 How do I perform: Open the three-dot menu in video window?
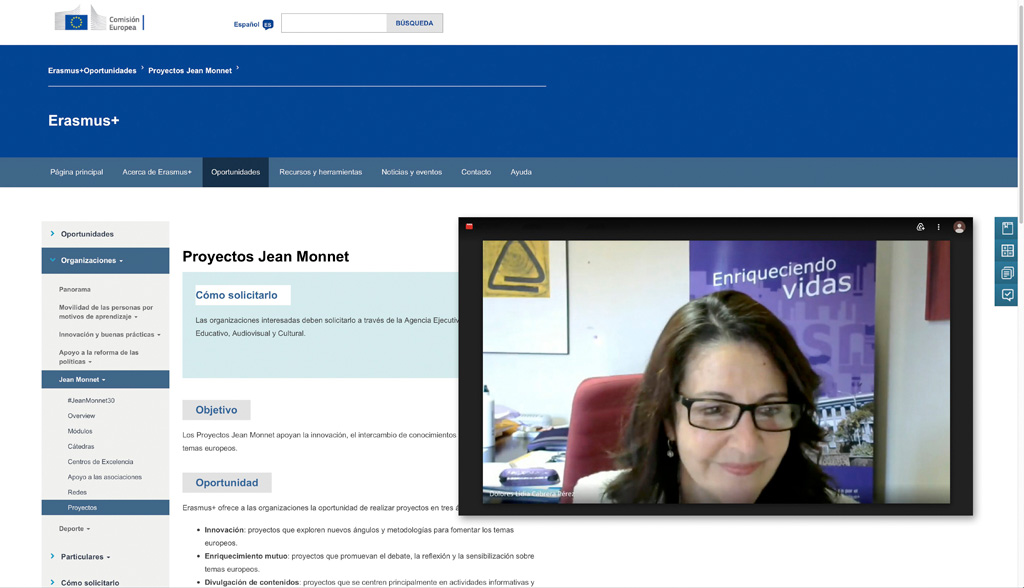(938, 227)
